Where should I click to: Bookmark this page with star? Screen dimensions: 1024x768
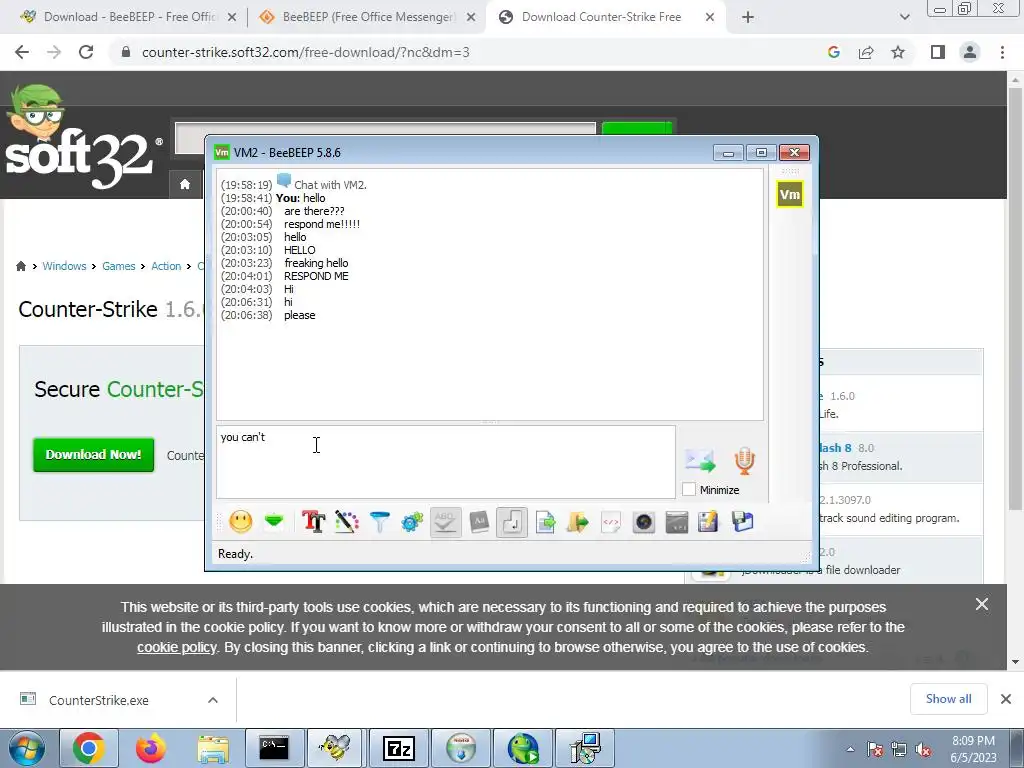pyautogui.click(x=898, y=52)
